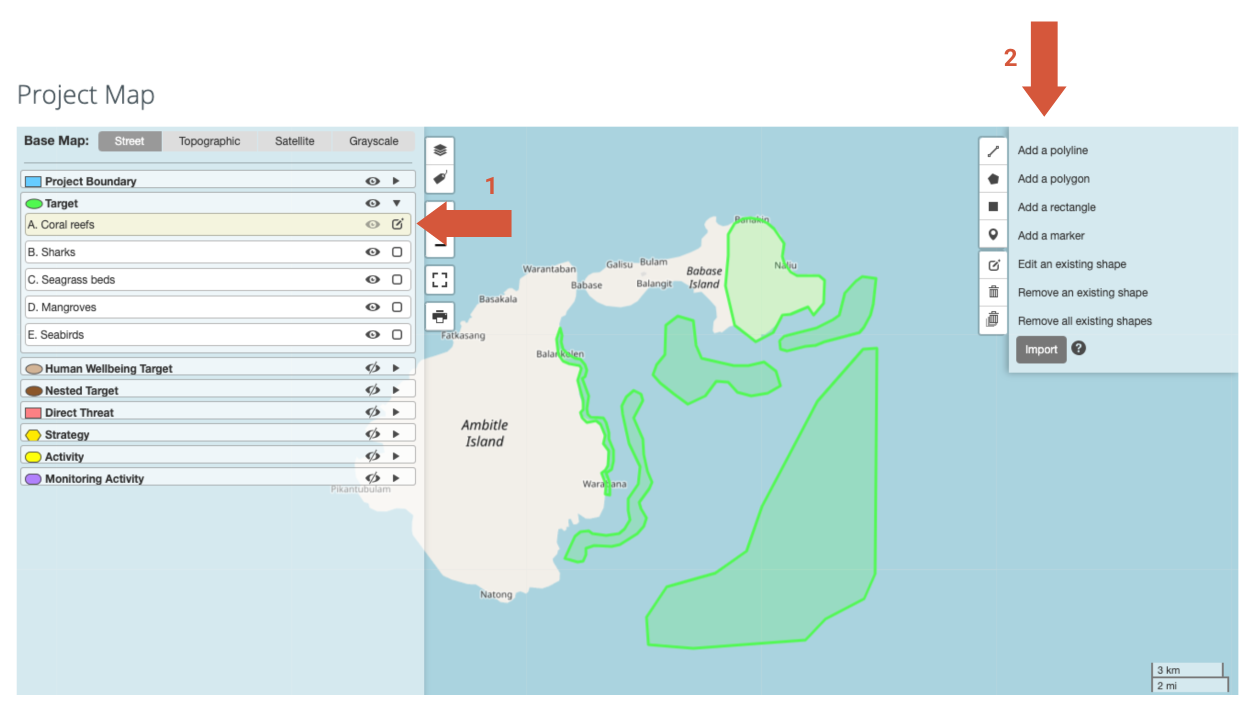Check the box next to B. Sharks
1253x710 pixels.
397,252
